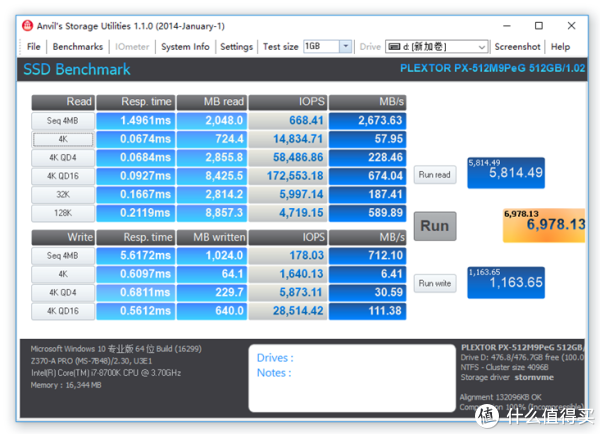Image resolution: width=600 pixels, height=434 pixels.
Task: Click the 32K read test button
Action: pyautogui.click(x=63, y=194)
